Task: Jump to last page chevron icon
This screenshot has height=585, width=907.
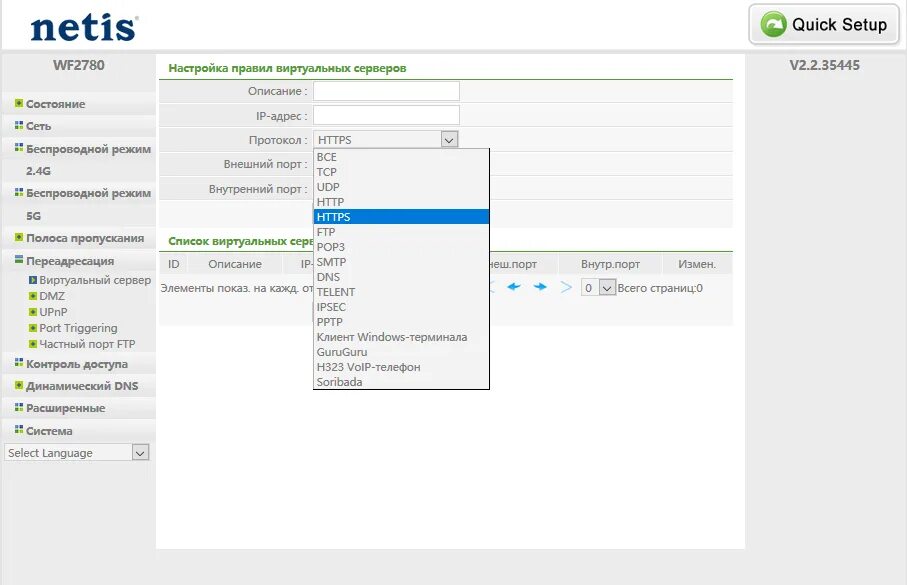Action: [x=566, y=287]
